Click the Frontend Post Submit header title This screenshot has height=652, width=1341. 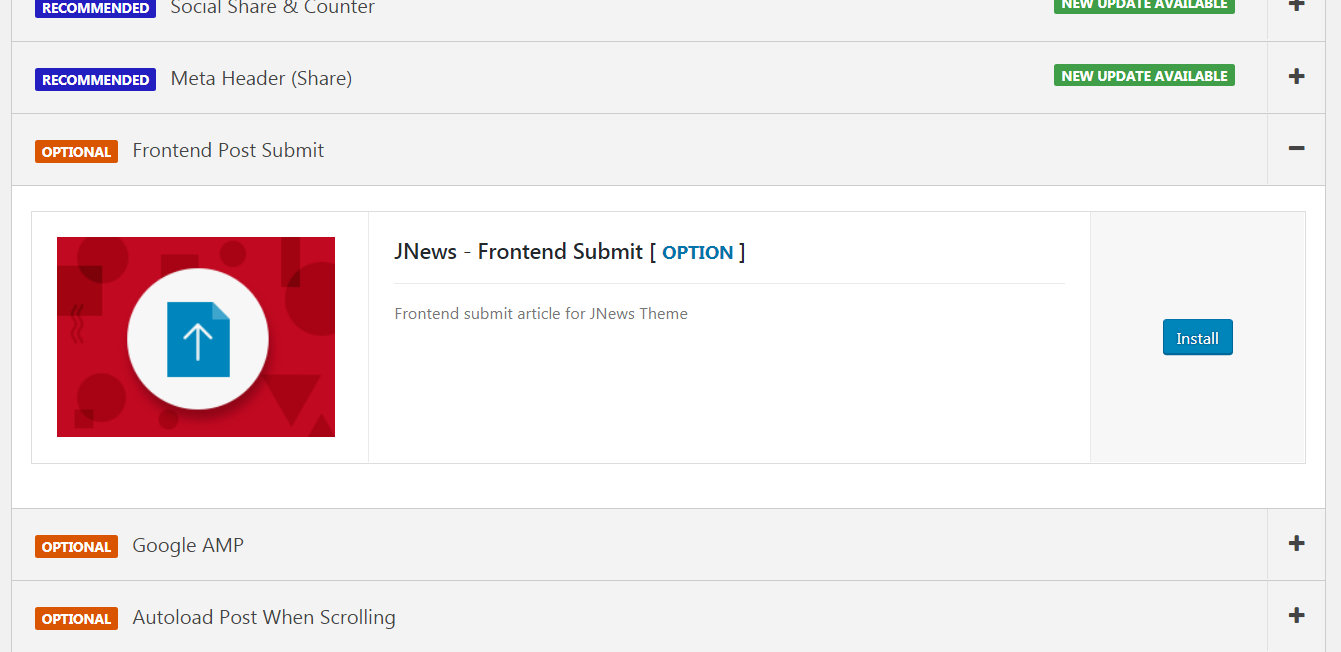pyautogui.click(x=228, y=151)
